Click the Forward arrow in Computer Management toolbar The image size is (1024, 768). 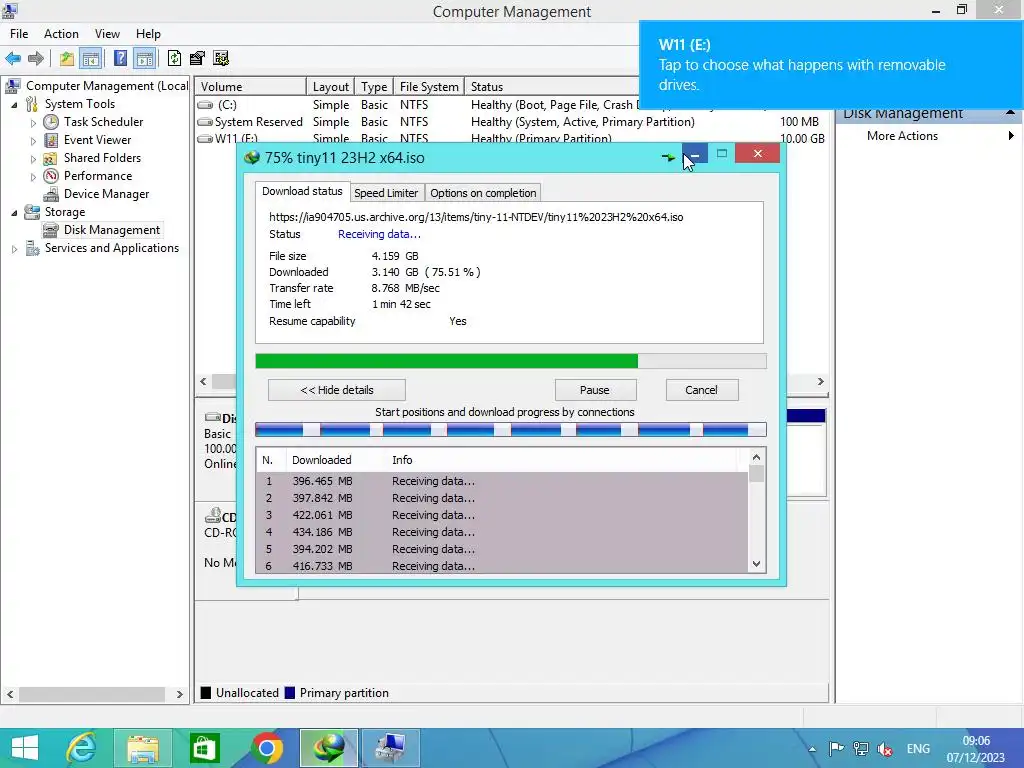point(37,59)
